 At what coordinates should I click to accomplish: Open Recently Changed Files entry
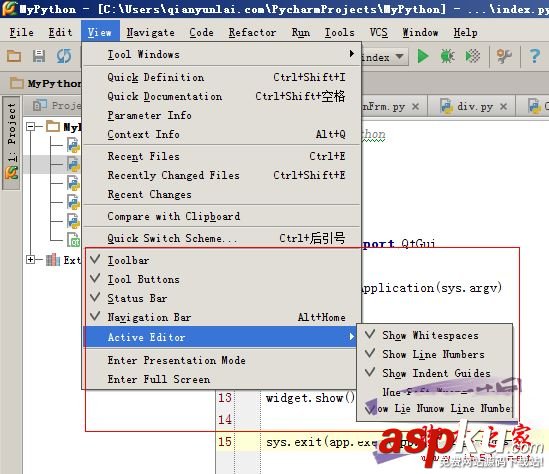[223, 175]
